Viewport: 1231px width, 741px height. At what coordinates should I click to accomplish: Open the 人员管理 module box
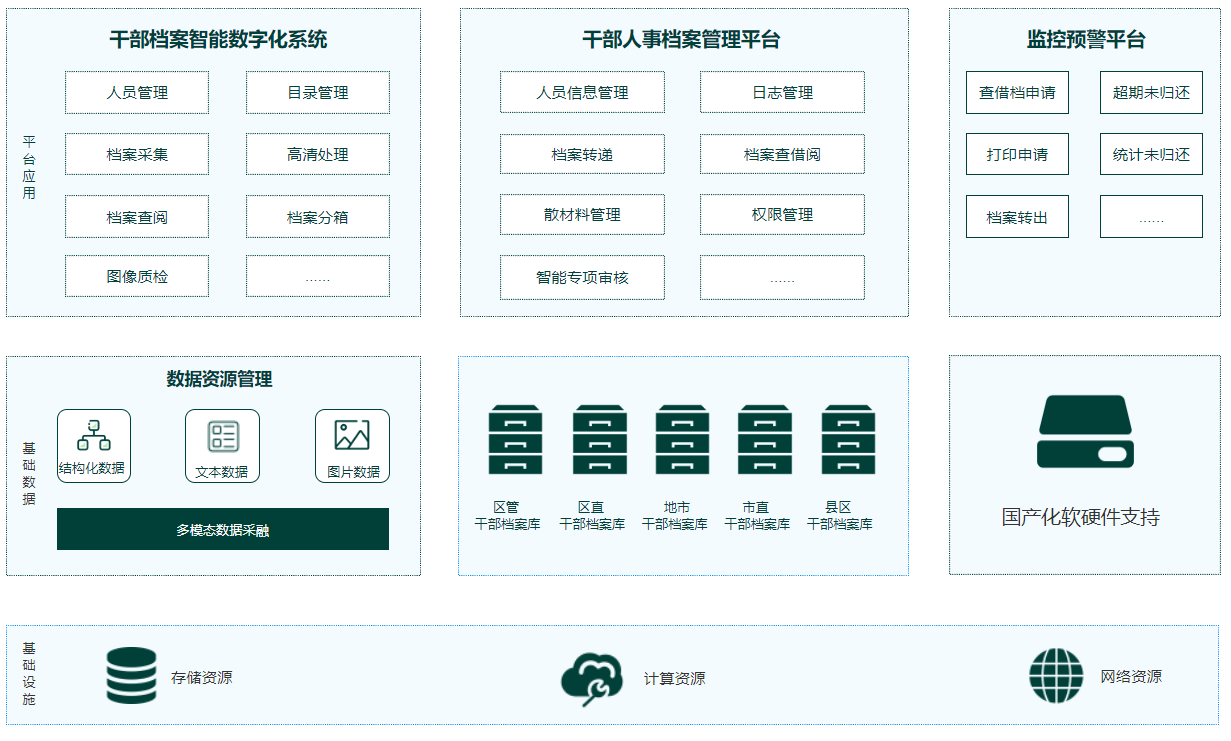(137, 93)
